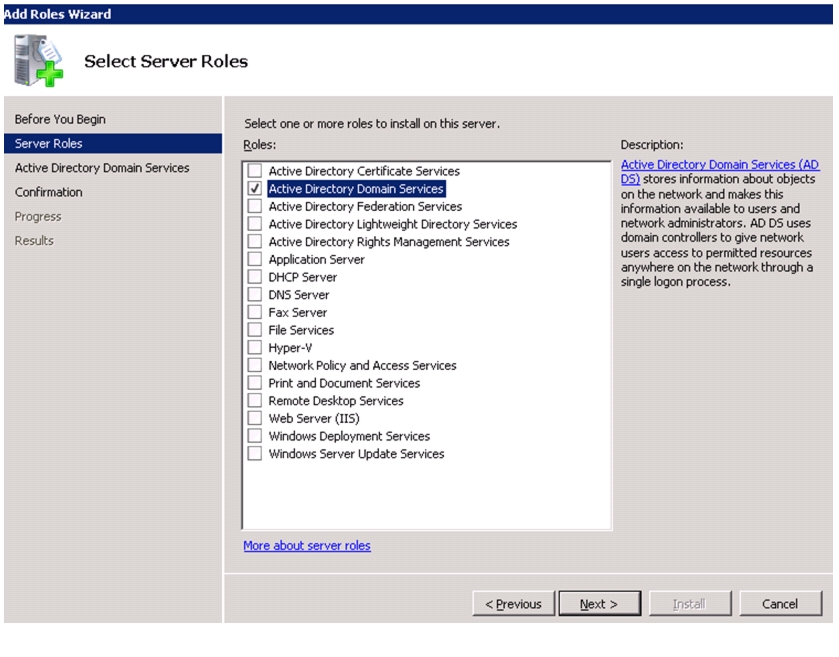Tick the File Services checkbox

point(255,330)
